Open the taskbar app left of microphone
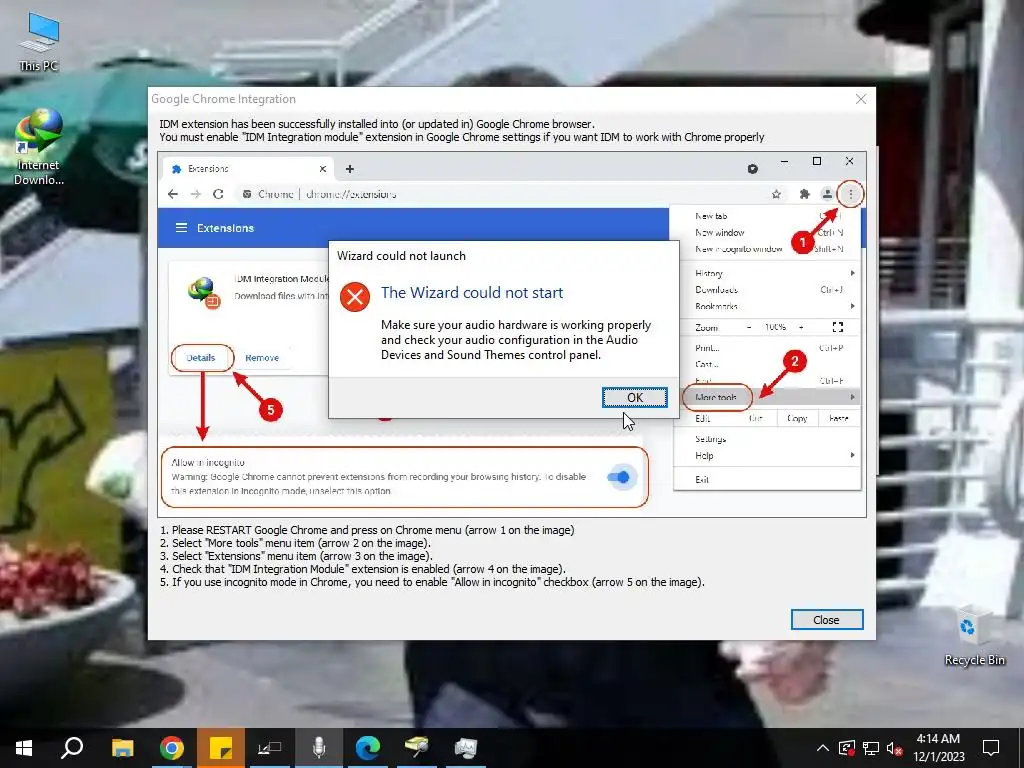The image size is (1024, 768). [270, 748]
